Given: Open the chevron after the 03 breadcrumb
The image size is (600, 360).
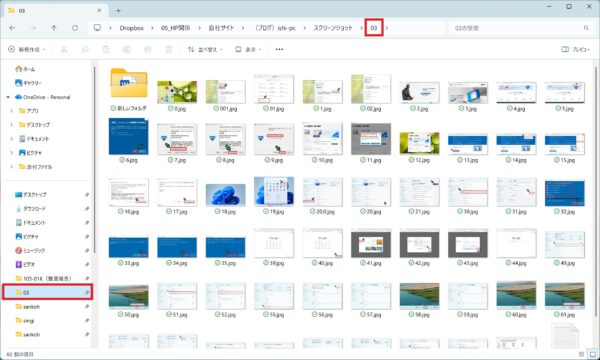Looking at the screenshot, I should (386, 28).
